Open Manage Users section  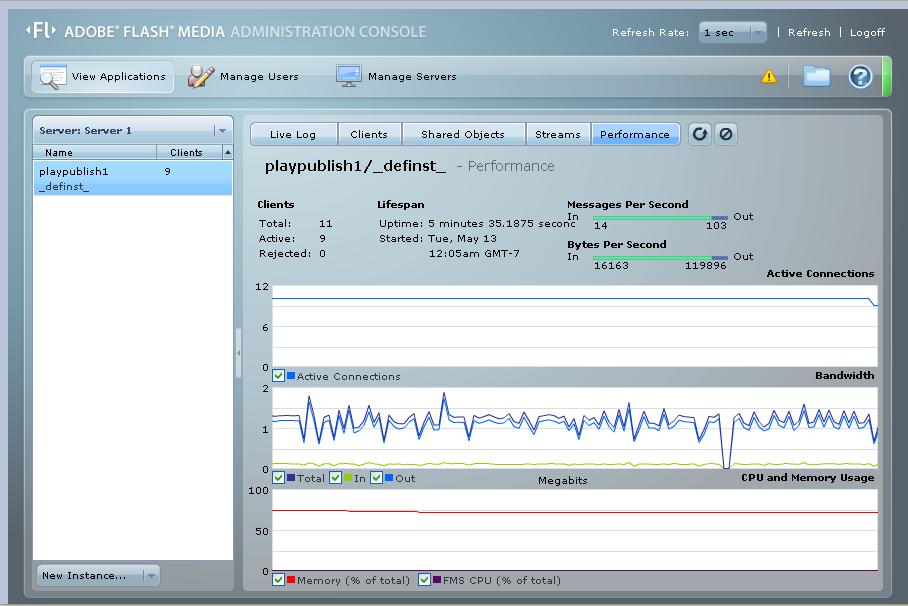(x=243, y=76)
